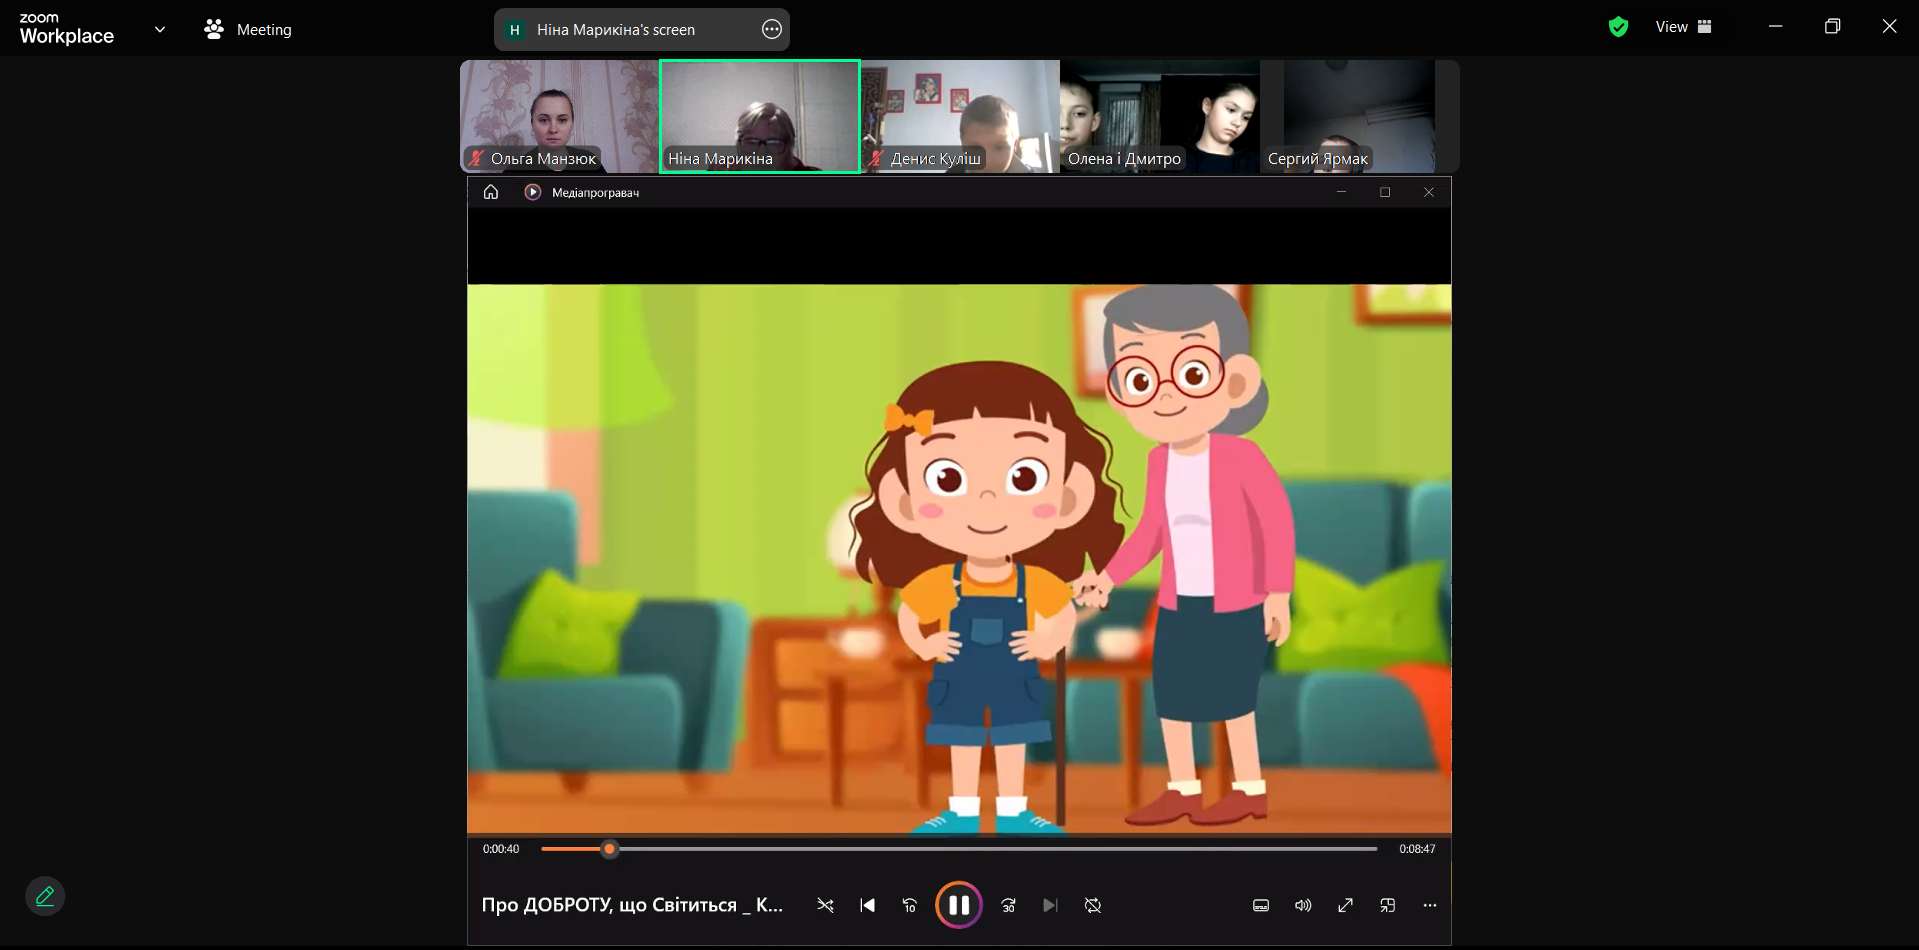Restore down the Zoom meeting window
Screen dimensions: 1919x950
coord(1832,27)
